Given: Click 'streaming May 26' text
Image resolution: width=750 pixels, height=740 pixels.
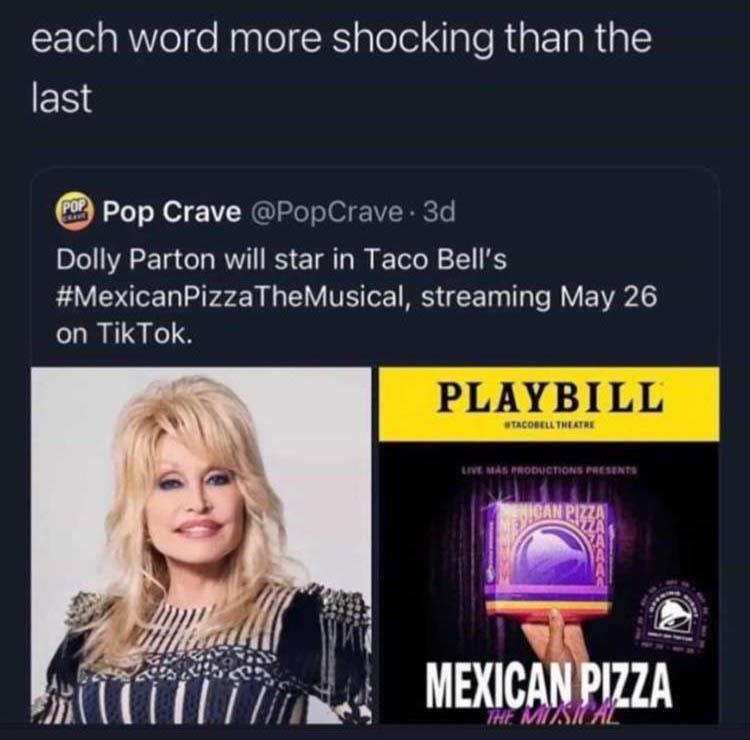Looking at the screenshot, I should 539,297.
